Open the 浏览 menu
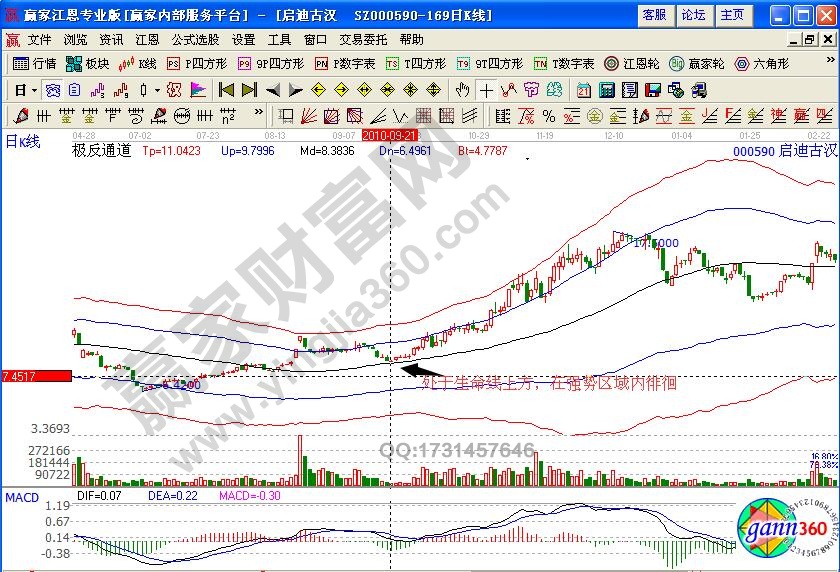This screenshot has width=840, height=572. coord(76,40)
